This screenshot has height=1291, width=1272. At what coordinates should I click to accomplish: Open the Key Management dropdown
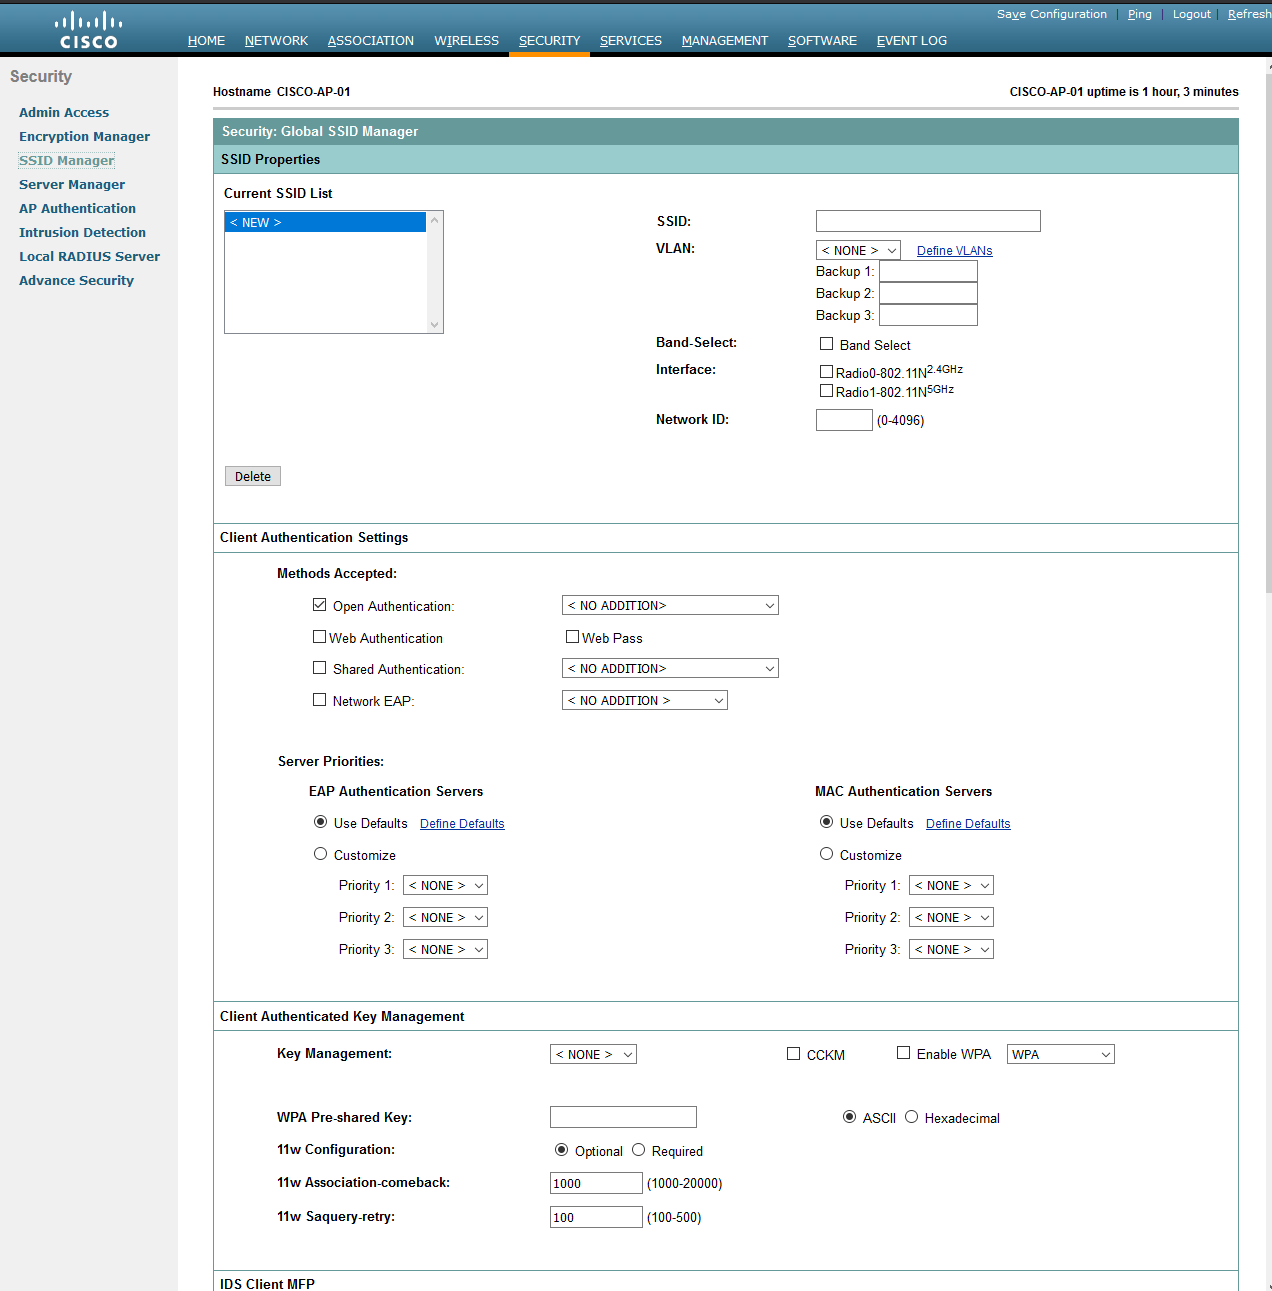click(x=593, y=1054)
